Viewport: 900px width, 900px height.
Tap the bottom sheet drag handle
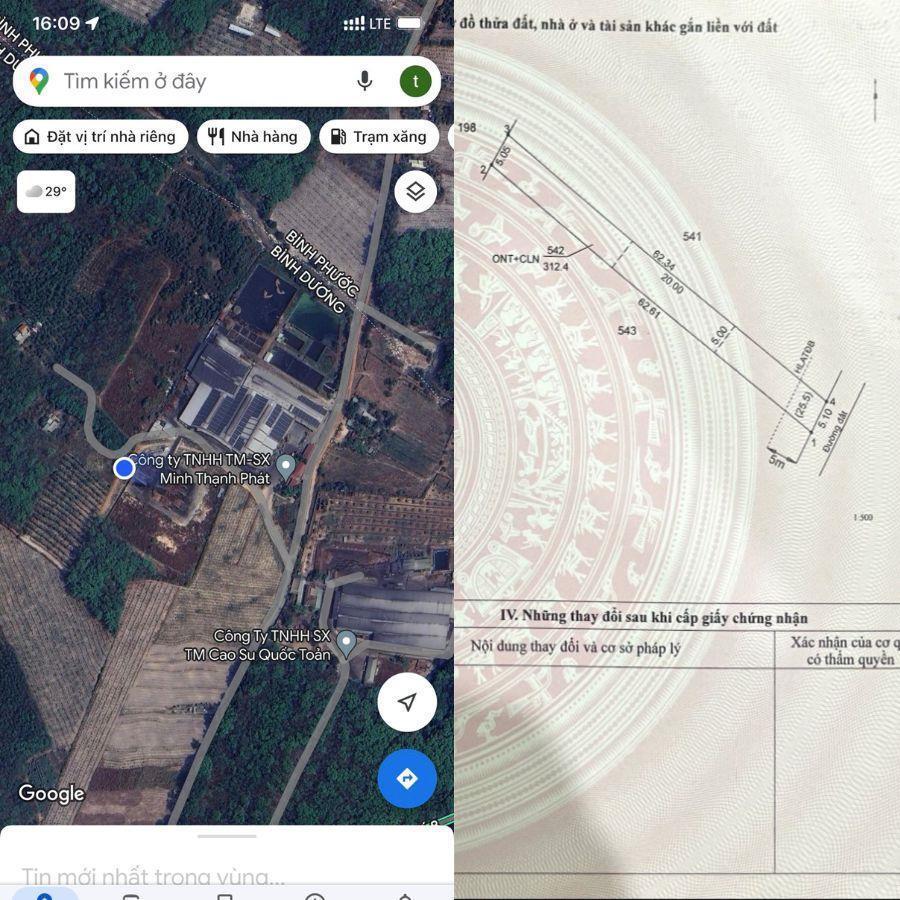[x=227, y=836]
